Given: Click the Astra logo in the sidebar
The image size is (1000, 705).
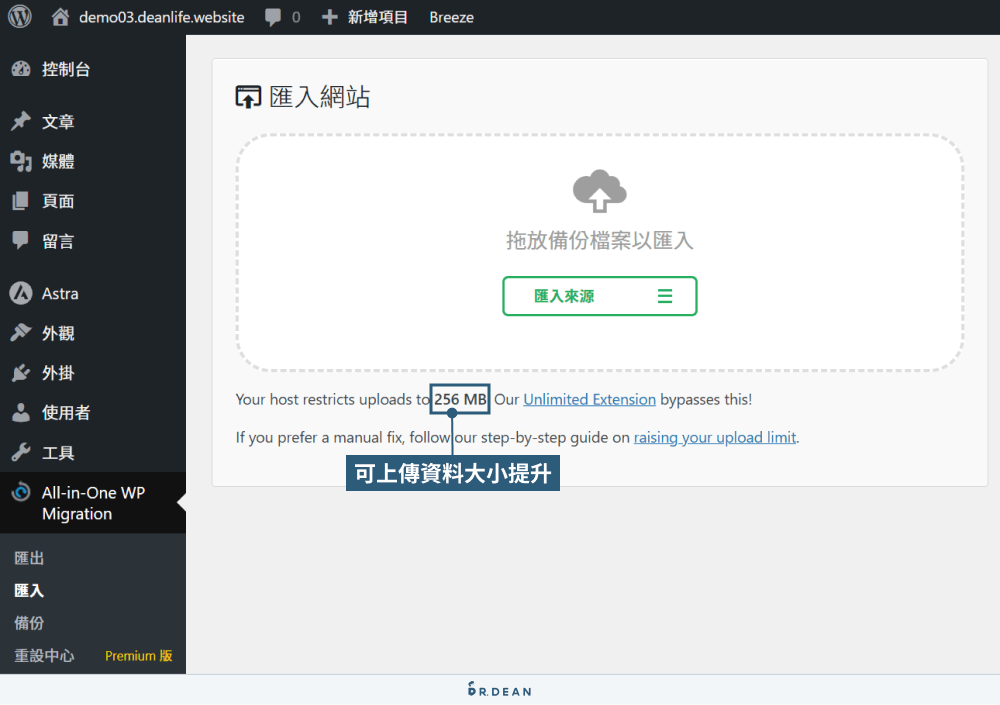Looking at the screenshot, I should pos(22,293).
